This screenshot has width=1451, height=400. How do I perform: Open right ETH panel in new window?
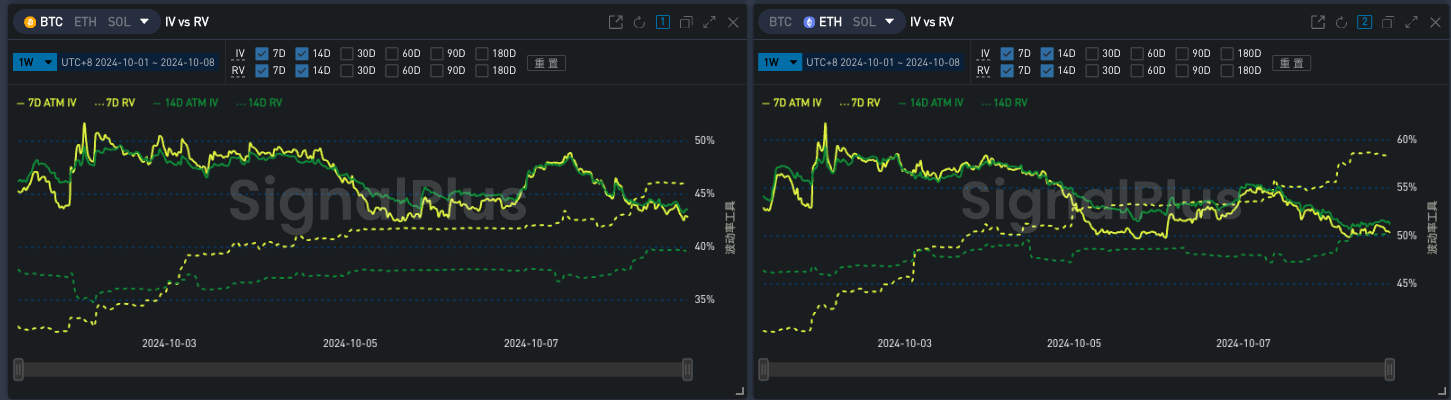click(x=1318, y=22)
